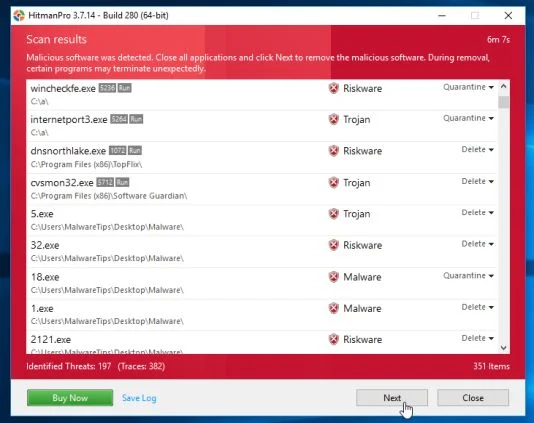Select the 32.exe file name
Image resolution: width=534 pixels, height=423 pixels.
[45, 245]
